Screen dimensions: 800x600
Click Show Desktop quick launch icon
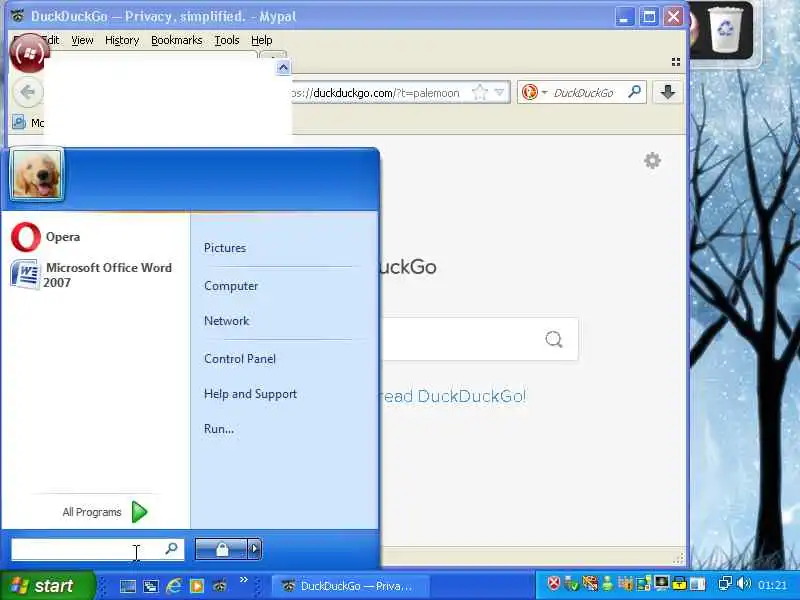click(128, 586)
